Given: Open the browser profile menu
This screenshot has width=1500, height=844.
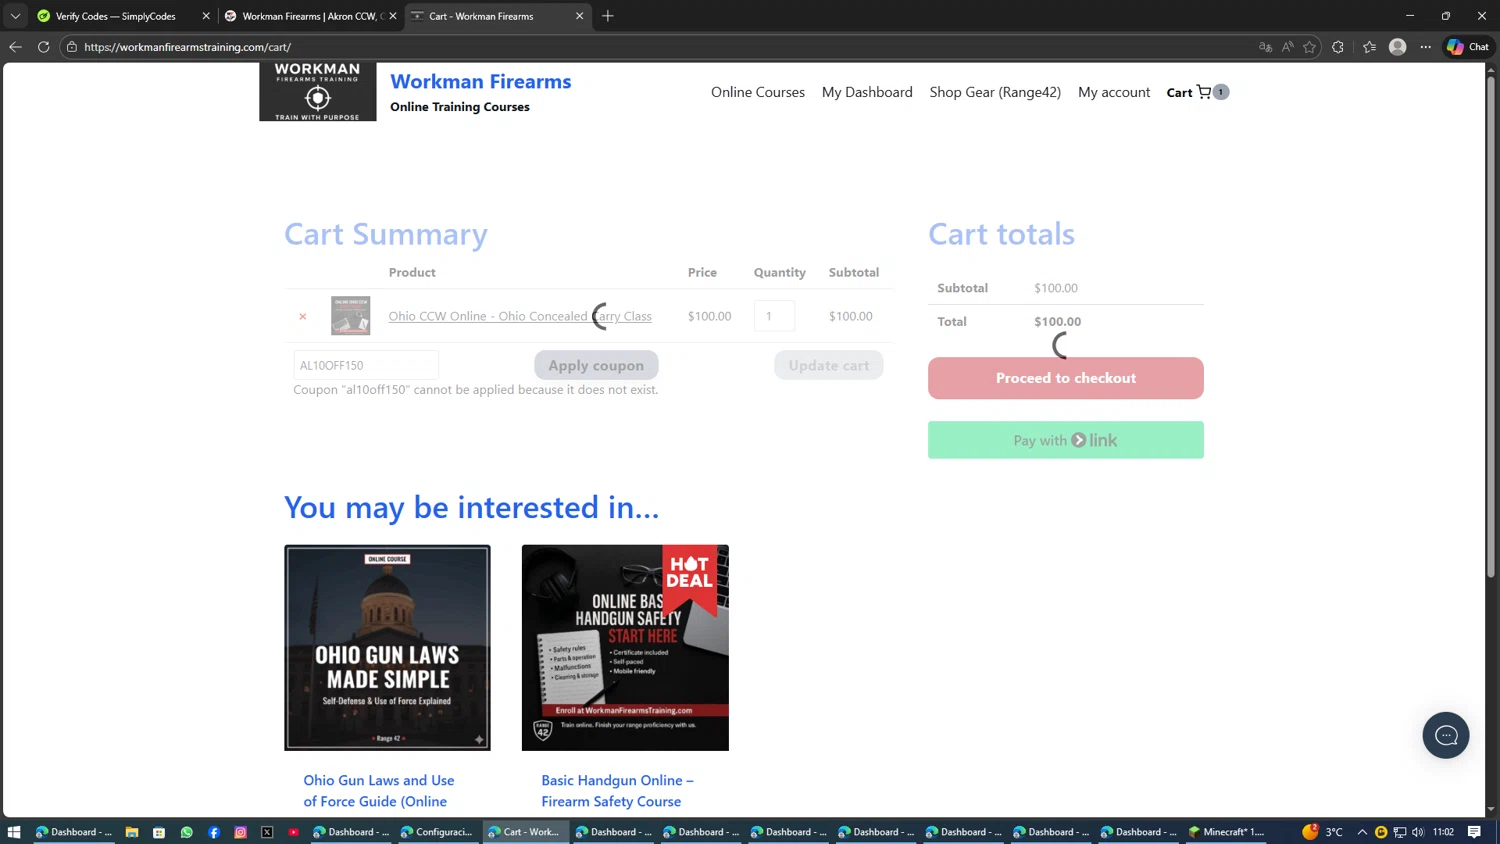Looking at the screenshot, I should [1398, 47].
